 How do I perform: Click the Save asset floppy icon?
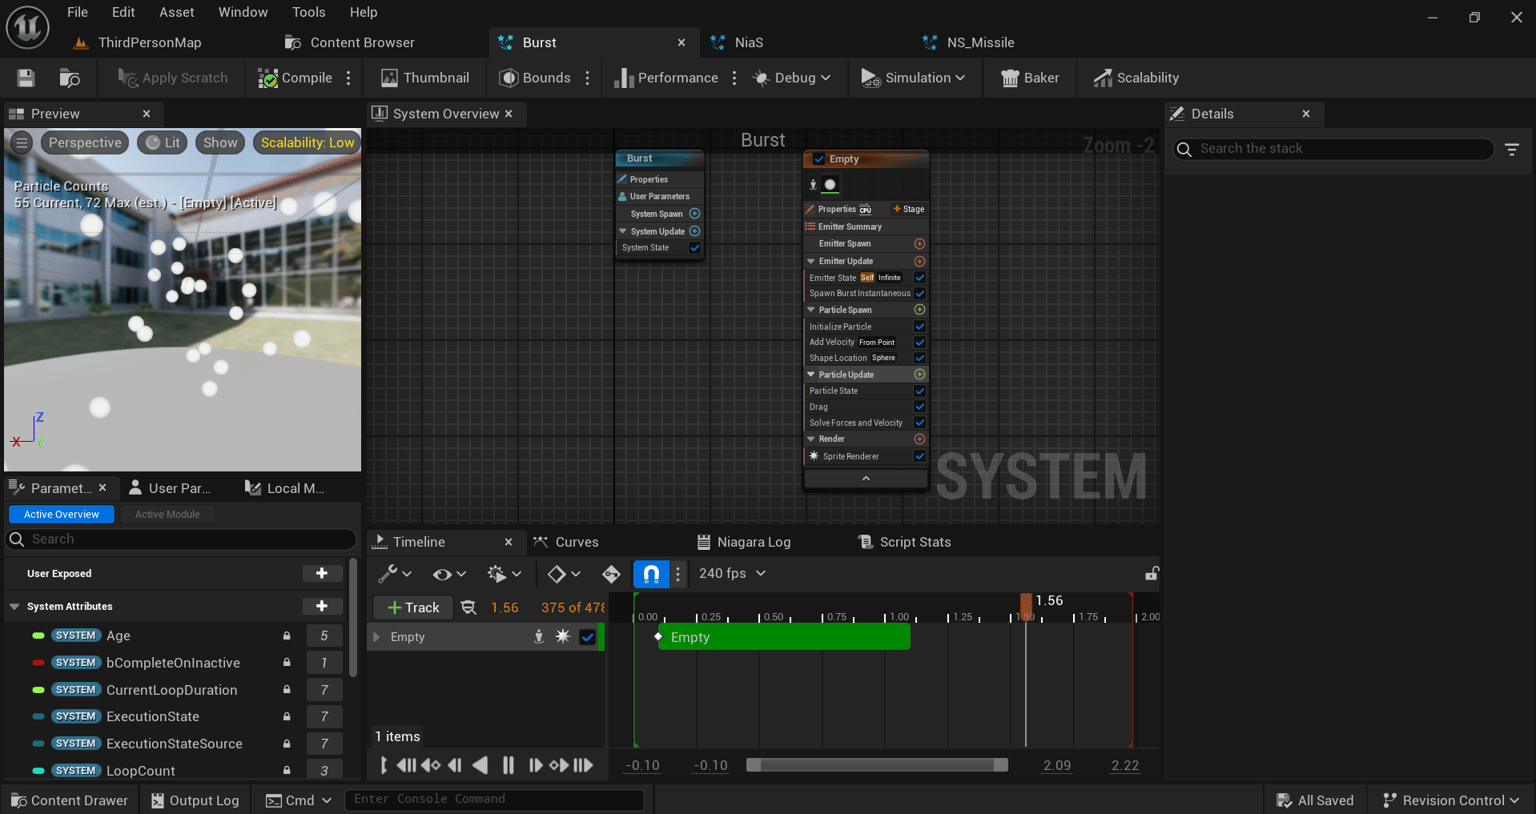[x=26, y=78]
